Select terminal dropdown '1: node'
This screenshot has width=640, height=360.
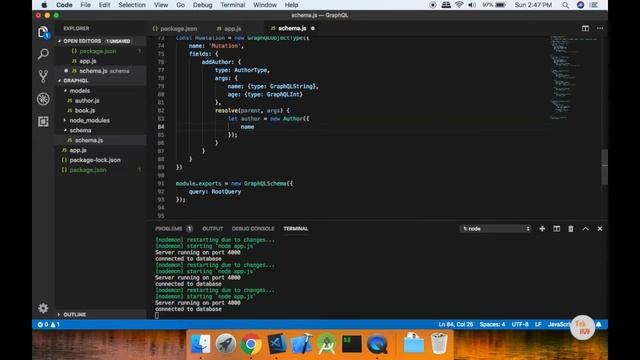click(x=496, y=229)
